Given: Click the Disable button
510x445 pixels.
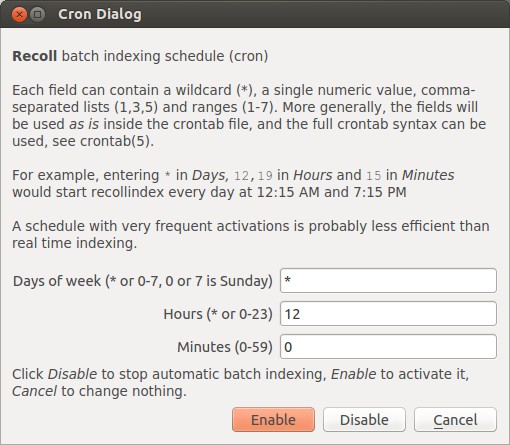Looking at the screenshot, I should tap(364, 420).
